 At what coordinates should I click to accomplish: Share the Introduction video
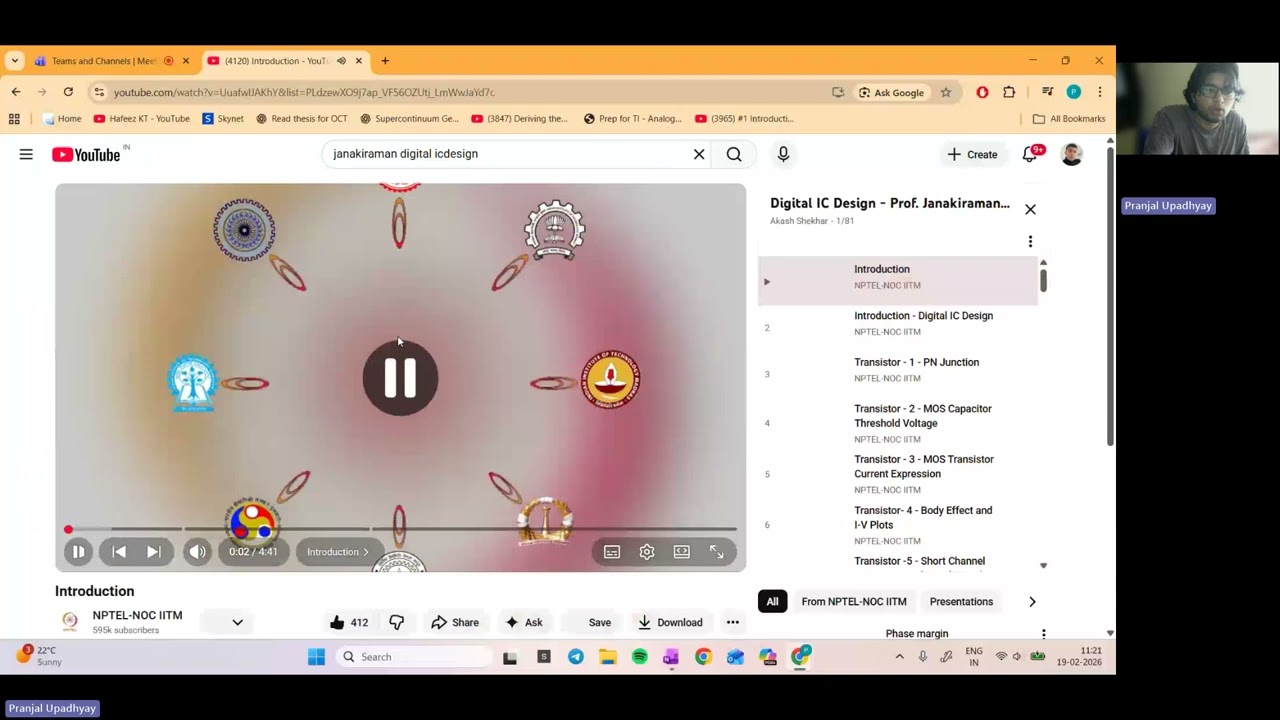(455, 622)
